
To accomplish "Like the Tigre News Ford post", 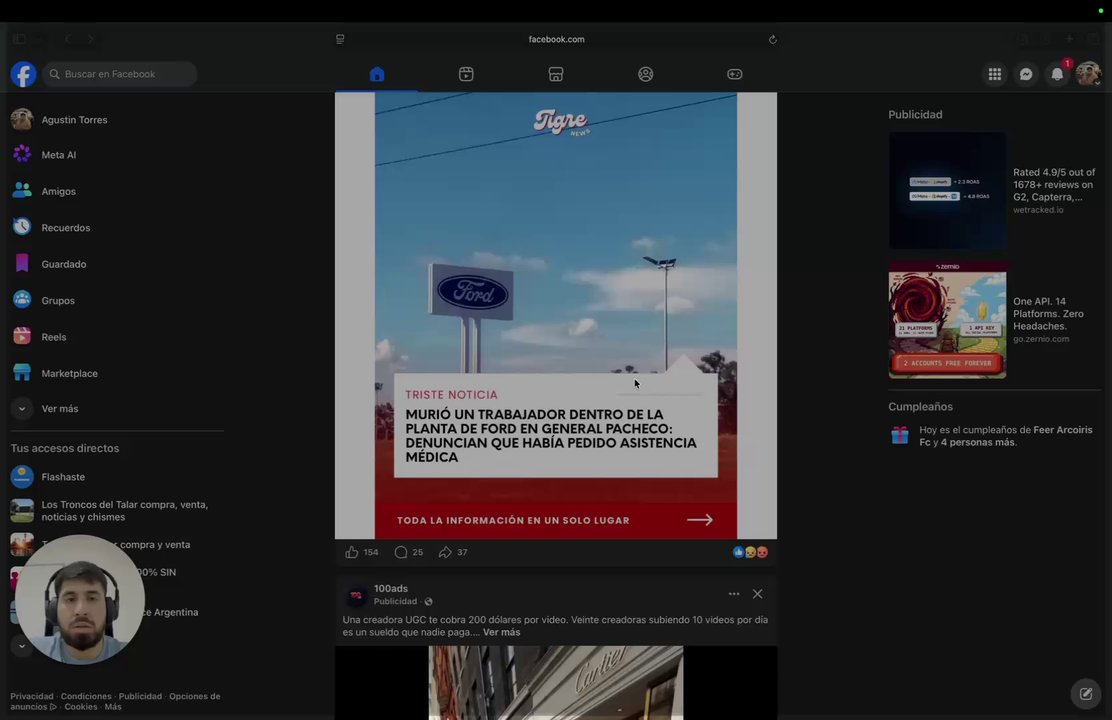I will point(352,552).
